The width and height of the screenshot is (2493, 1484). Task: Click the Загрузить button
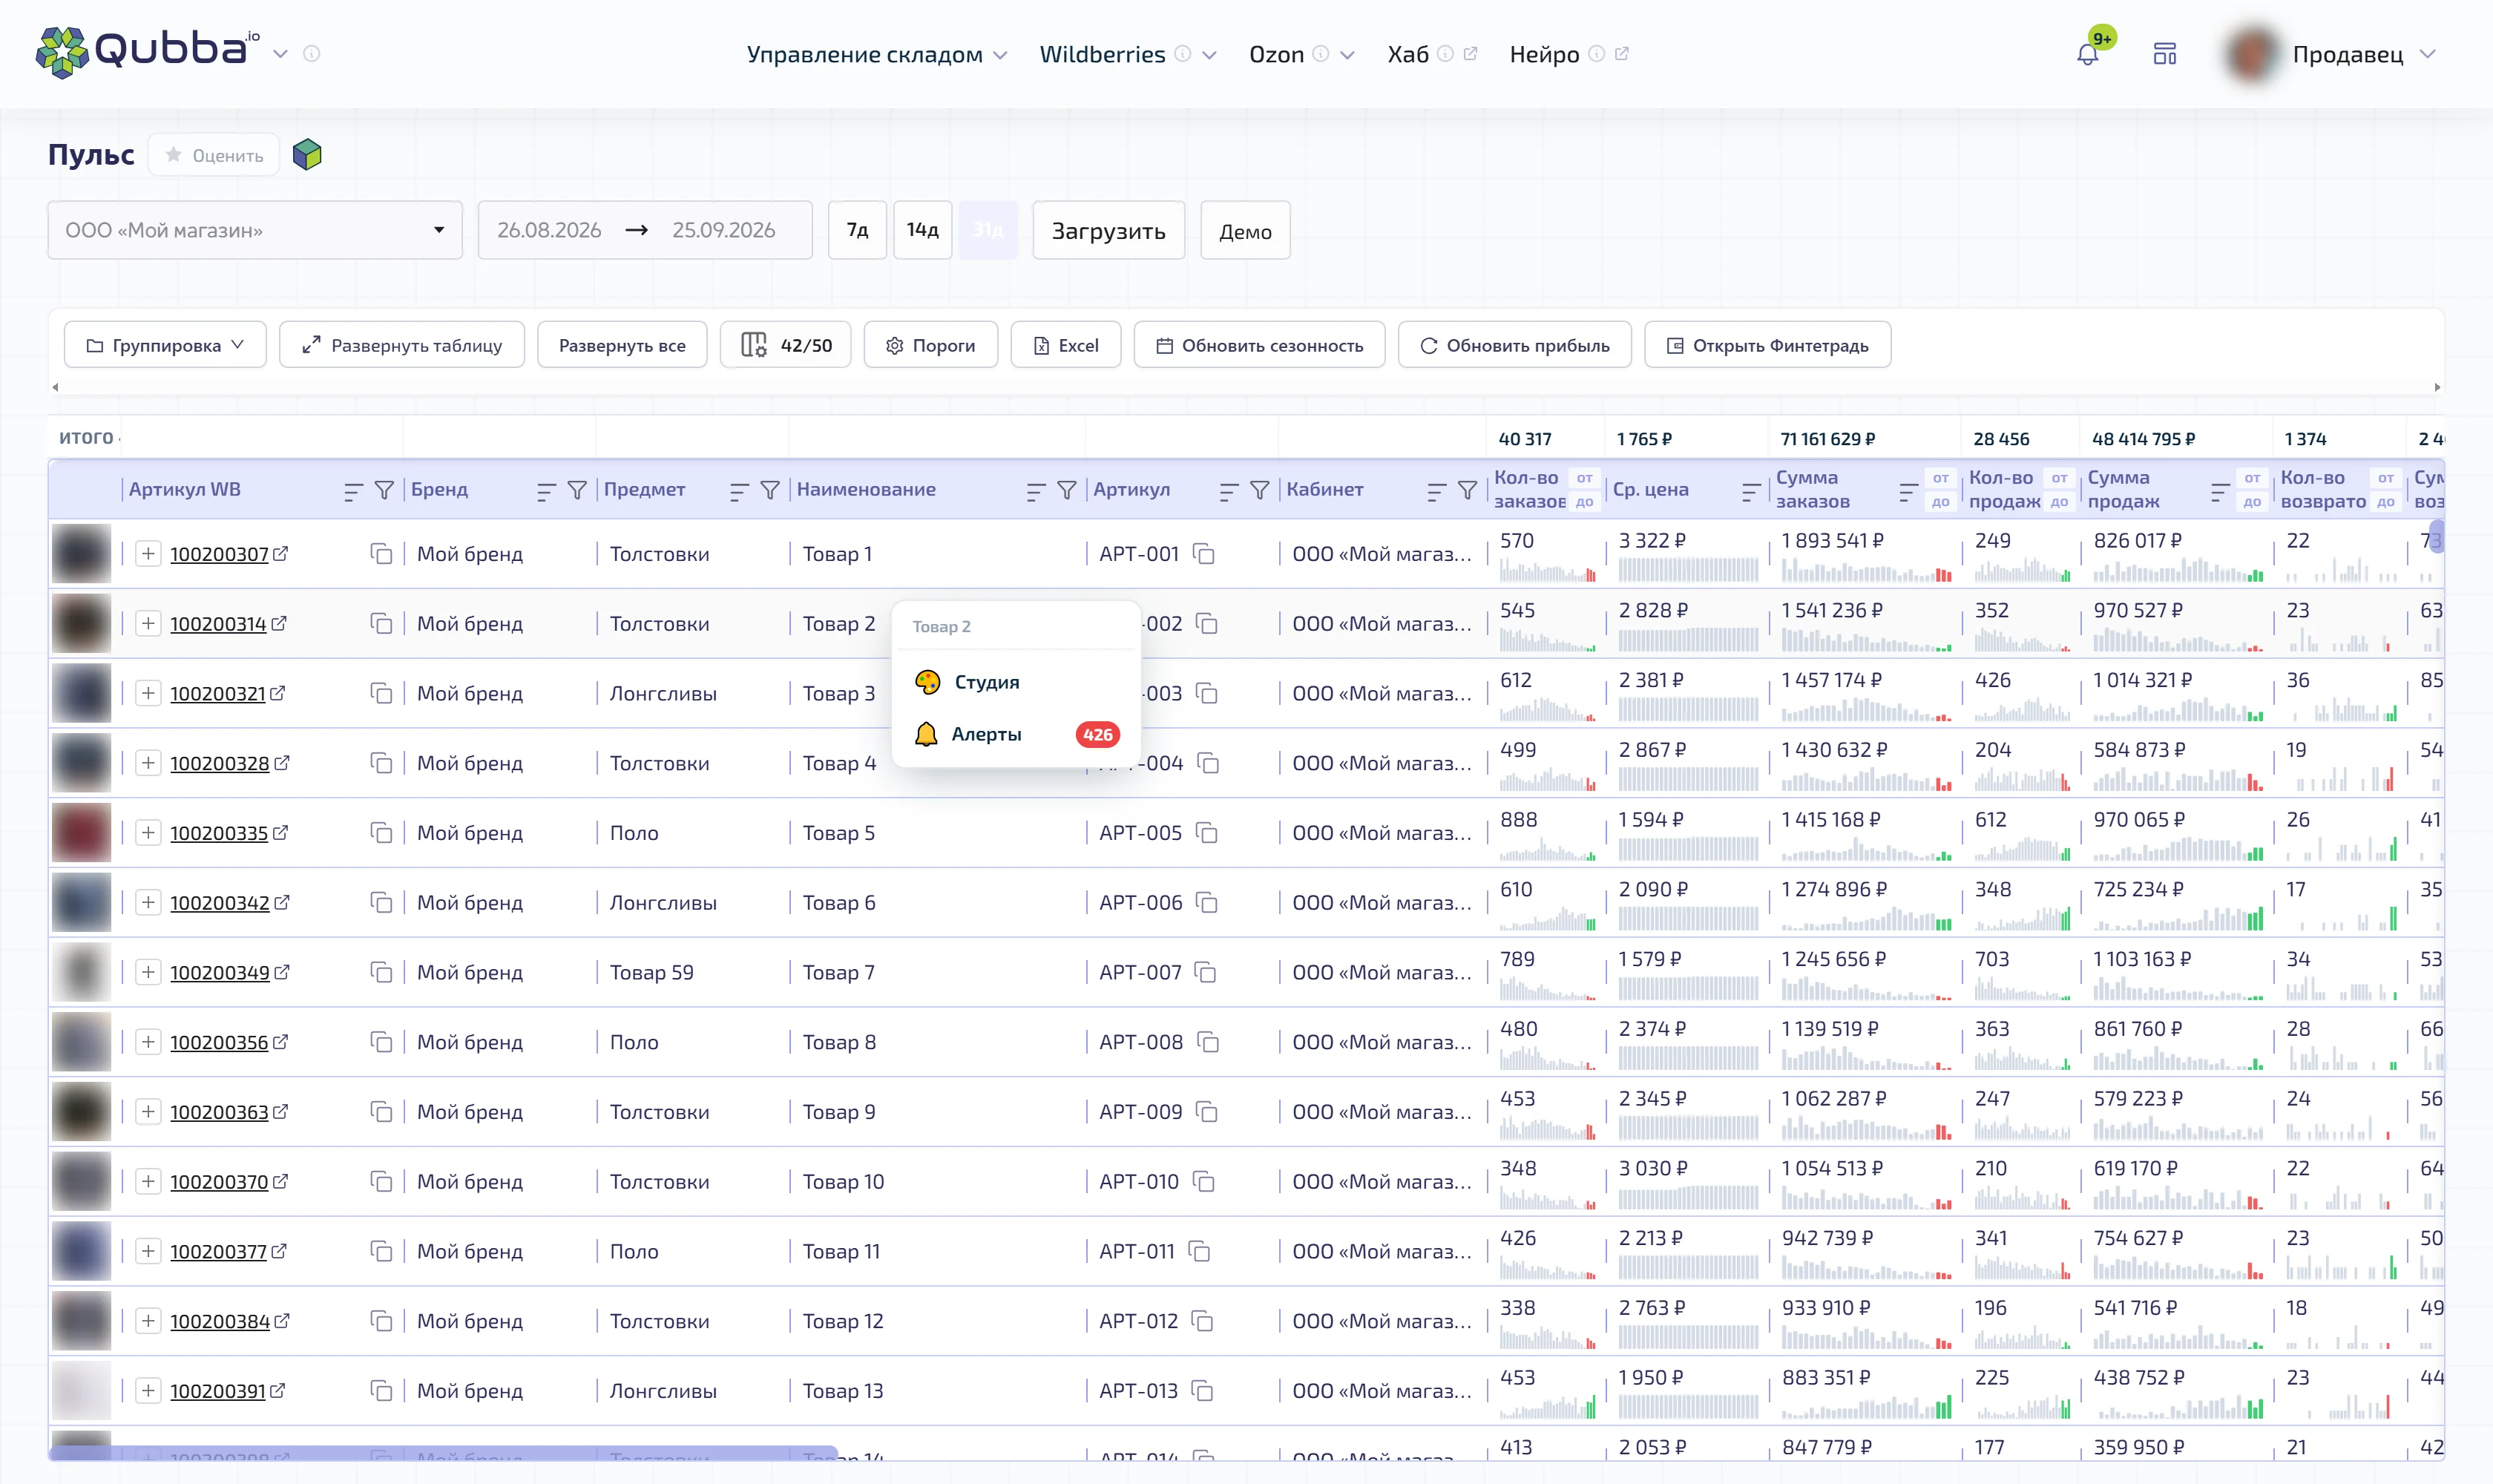pos(1108,231)
